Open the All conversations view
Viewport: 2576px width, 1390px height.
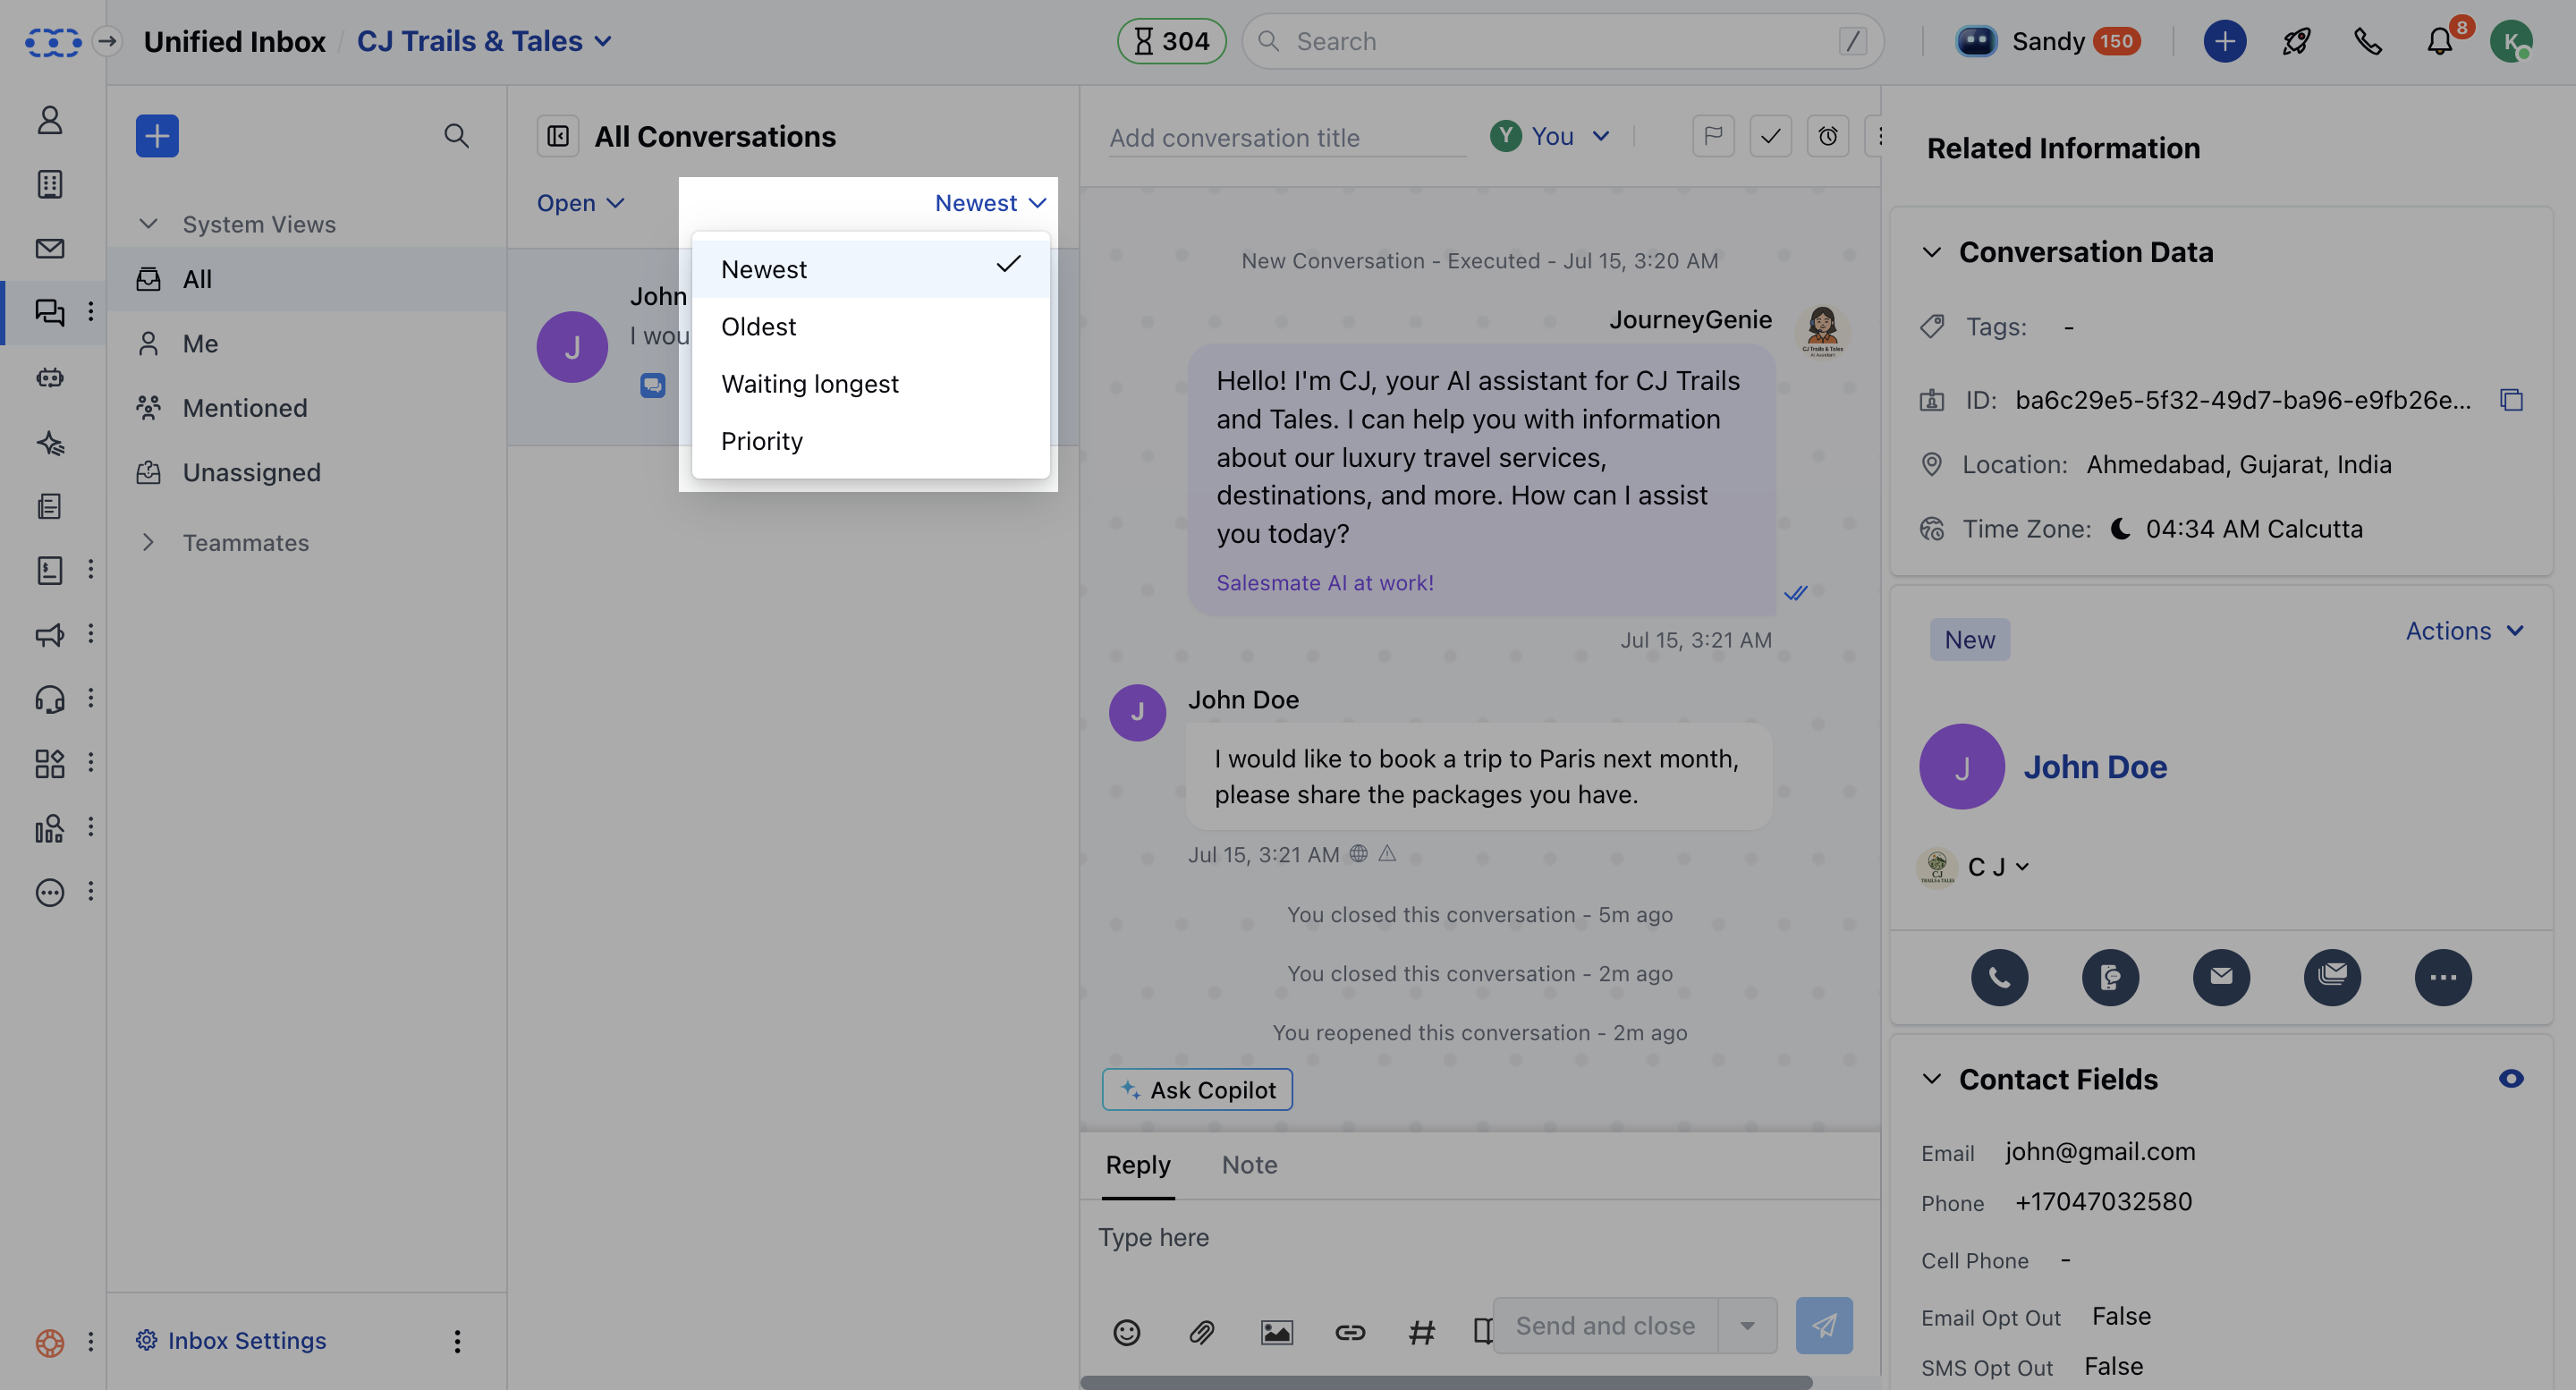point(306,279)
